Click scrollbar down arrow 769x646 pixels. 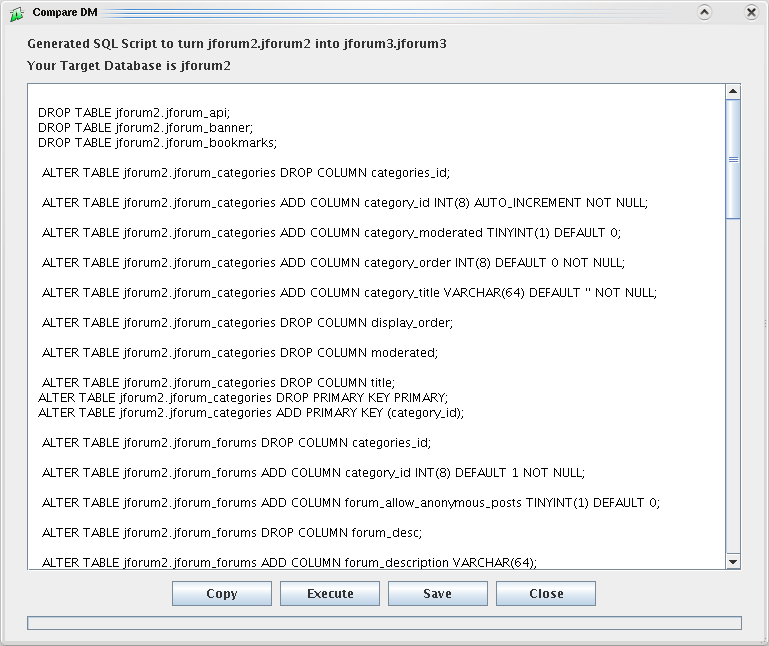[733, 562]
